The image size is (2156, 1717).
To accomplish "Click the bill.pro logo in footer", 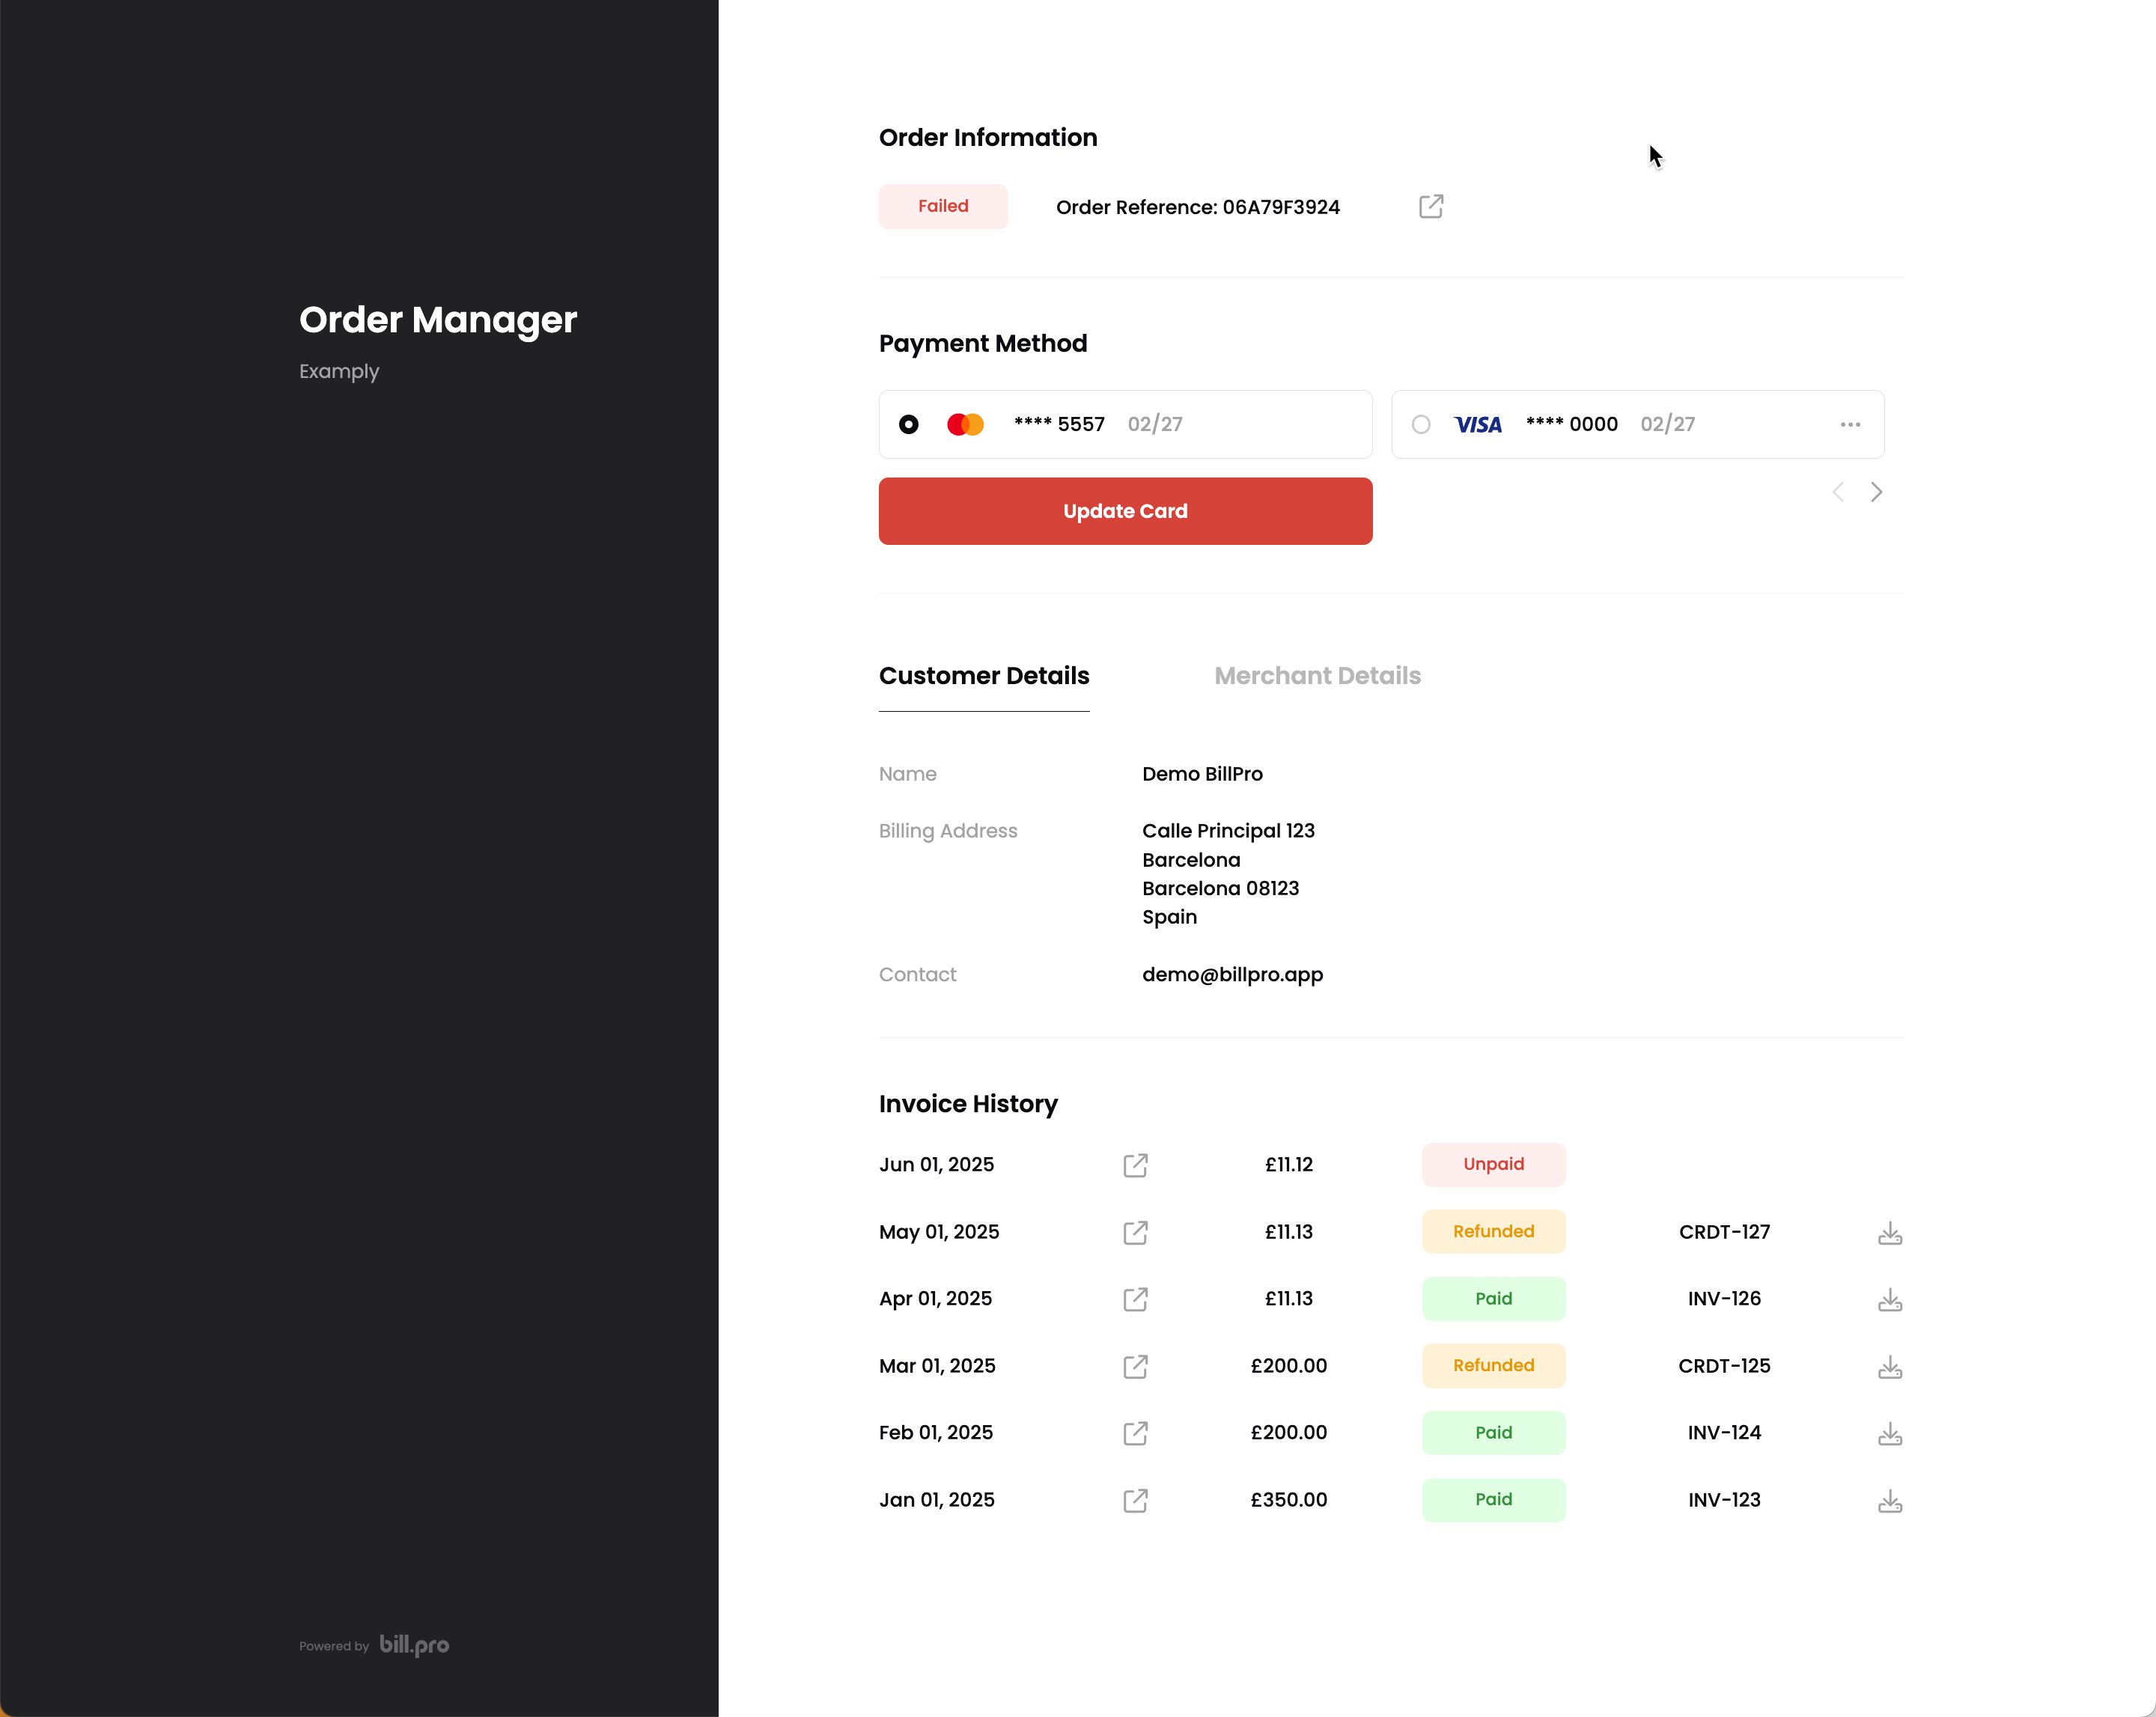I will tap(414, 1645).
